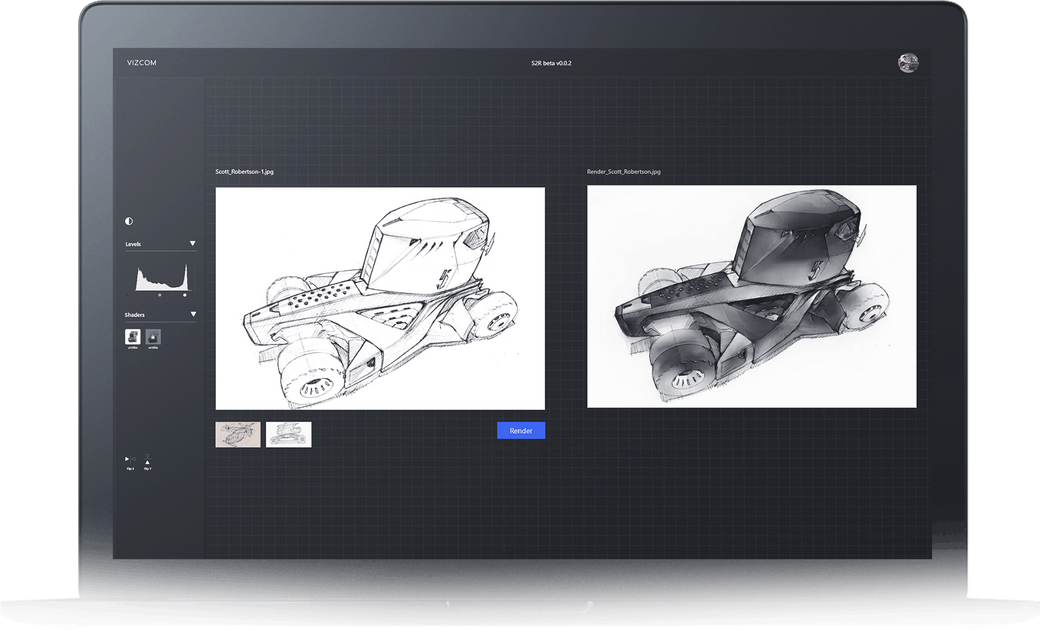Select the midtone handle below the Levels histogram
The image size is (1040, 630).
click(160, 293)
